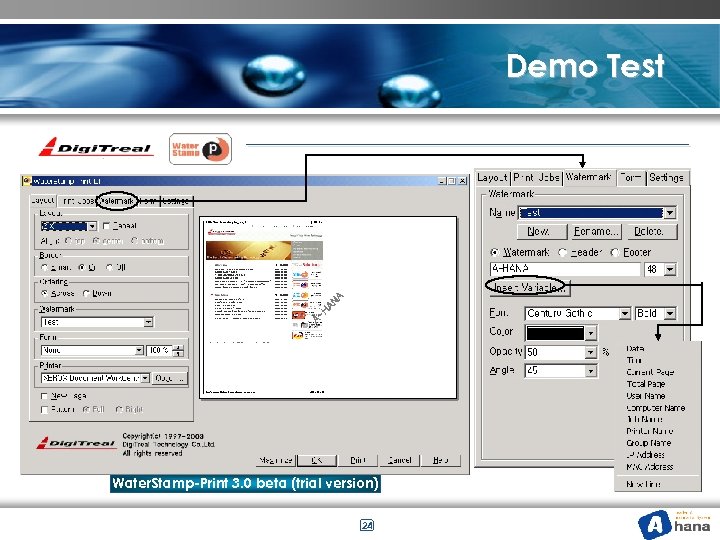Expand the watermark Name dropdown

coord(670,213)
